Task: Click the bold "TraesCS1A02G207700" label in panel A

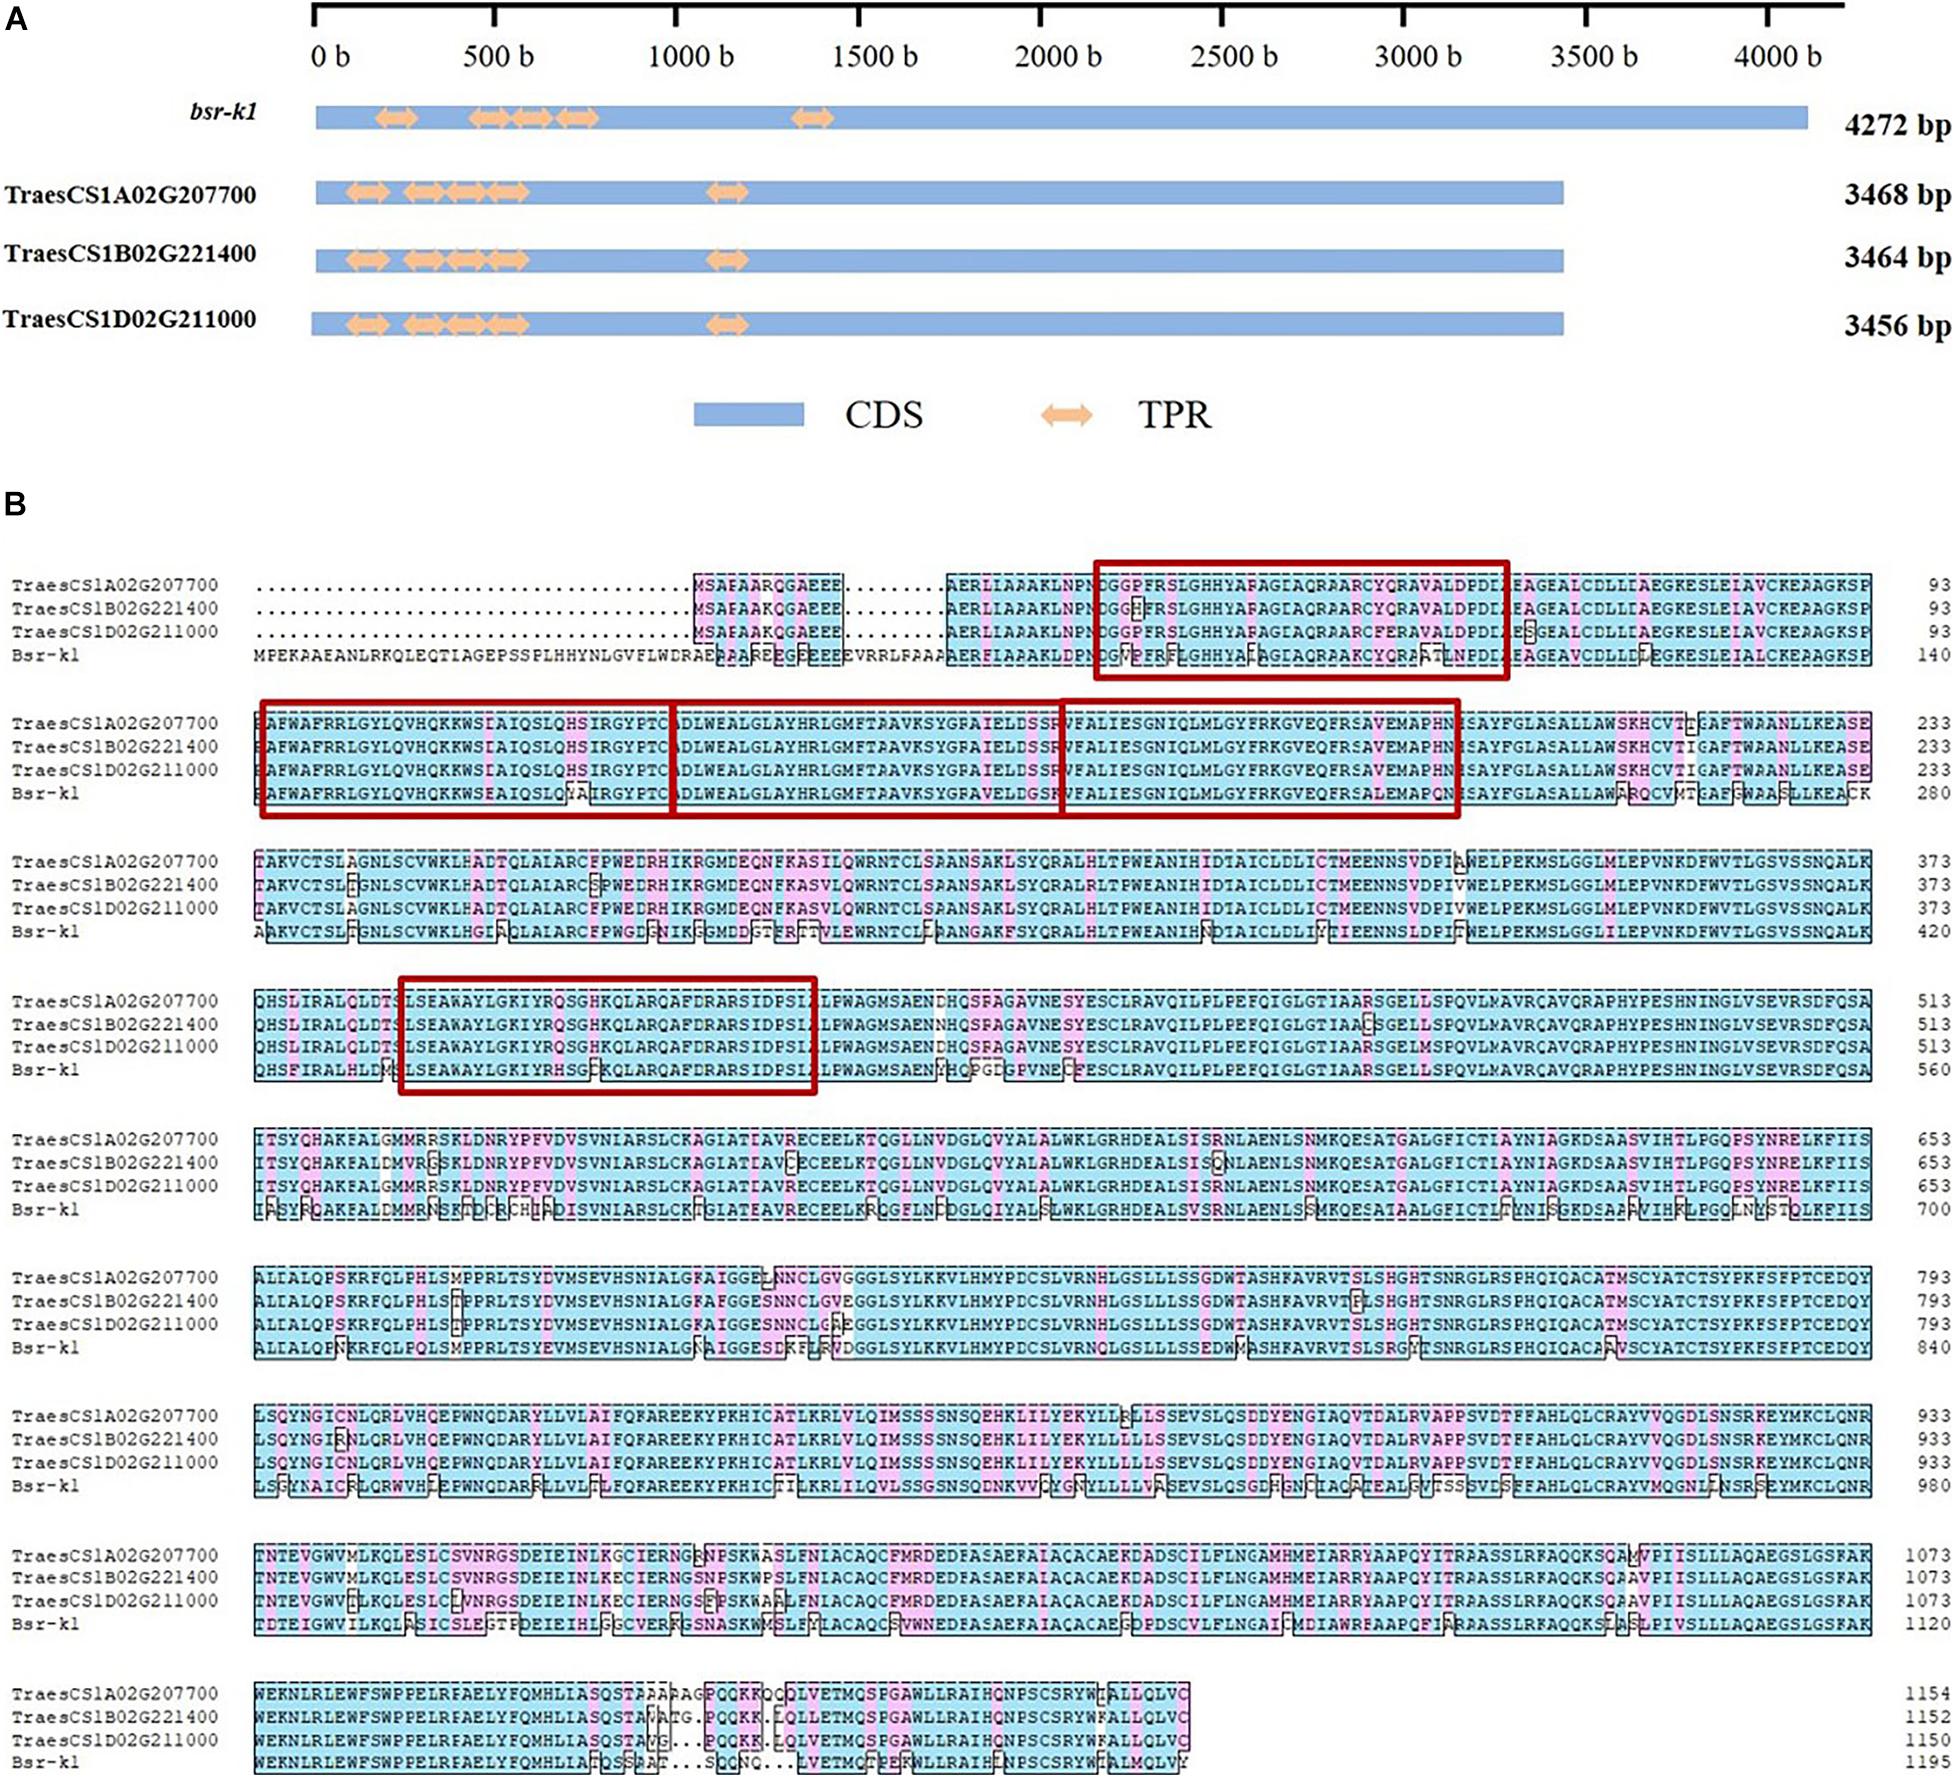Action: (130, 194)
